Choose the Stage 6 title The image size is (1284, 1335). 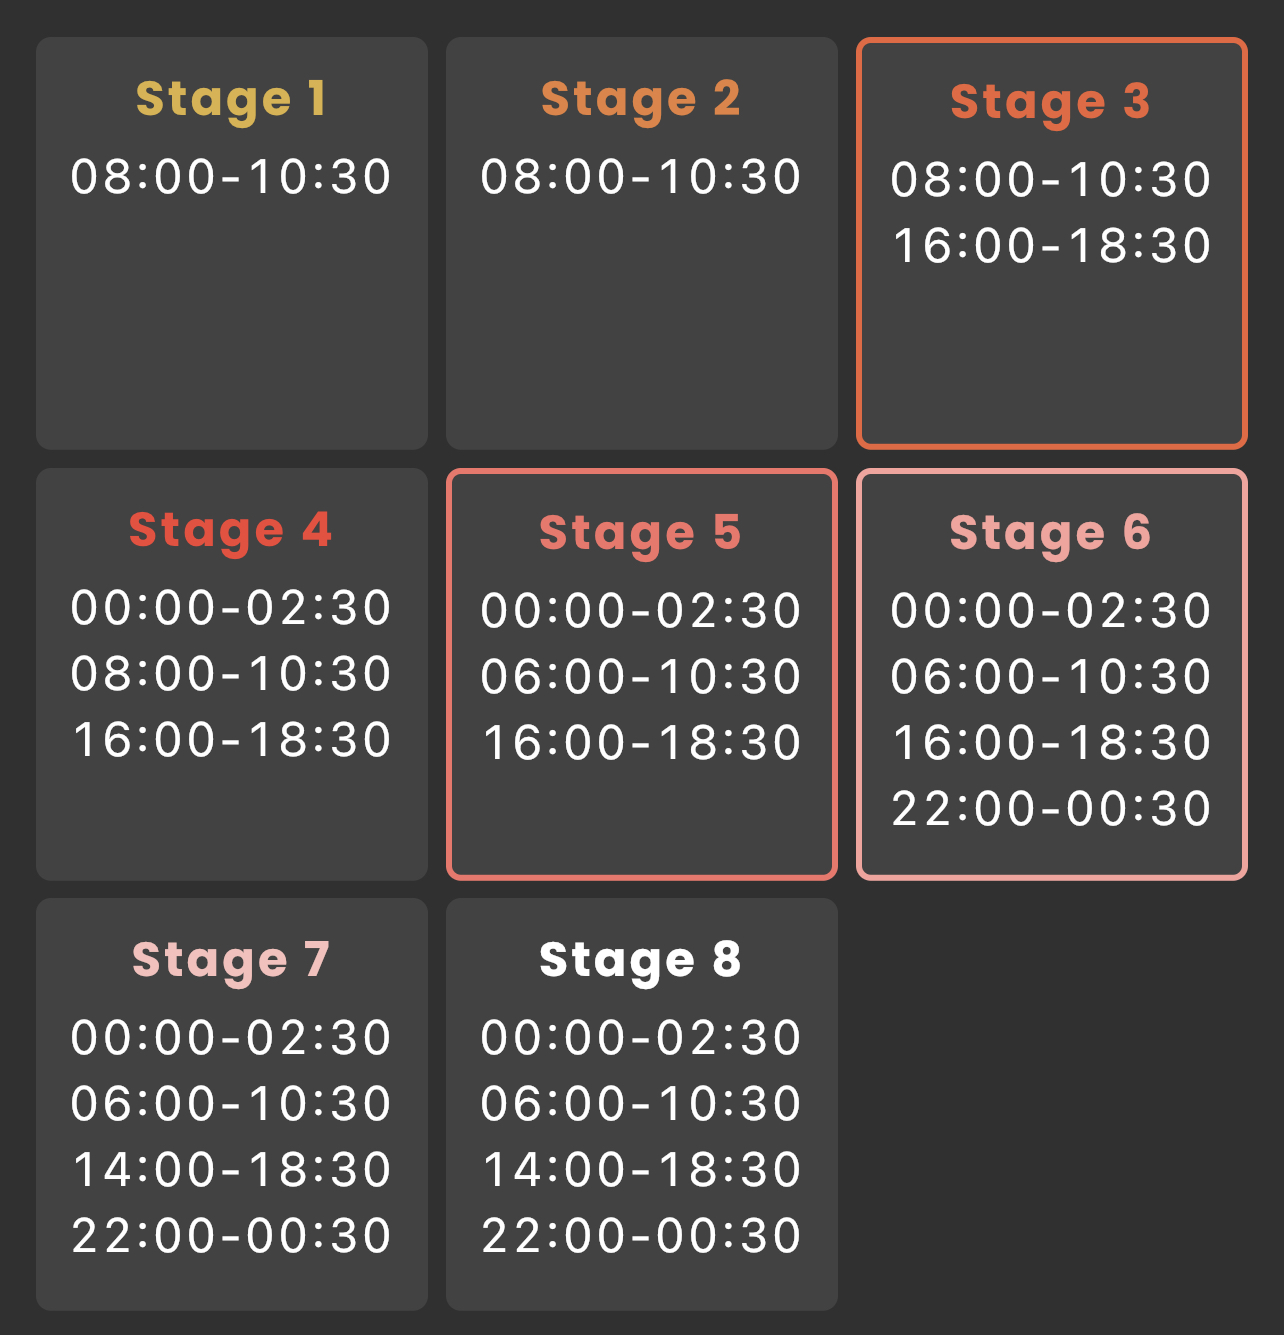tap(1051, 533)
